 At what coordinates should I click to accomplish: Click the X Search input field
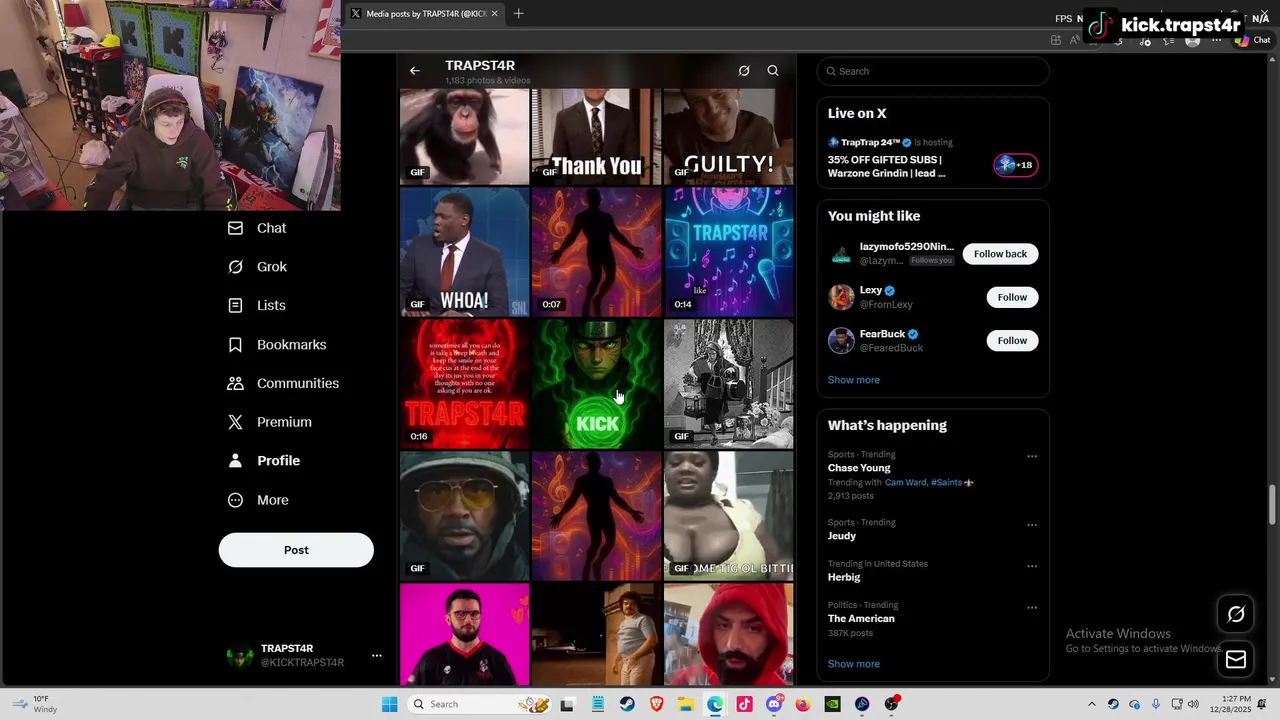[x=933, y=71]
